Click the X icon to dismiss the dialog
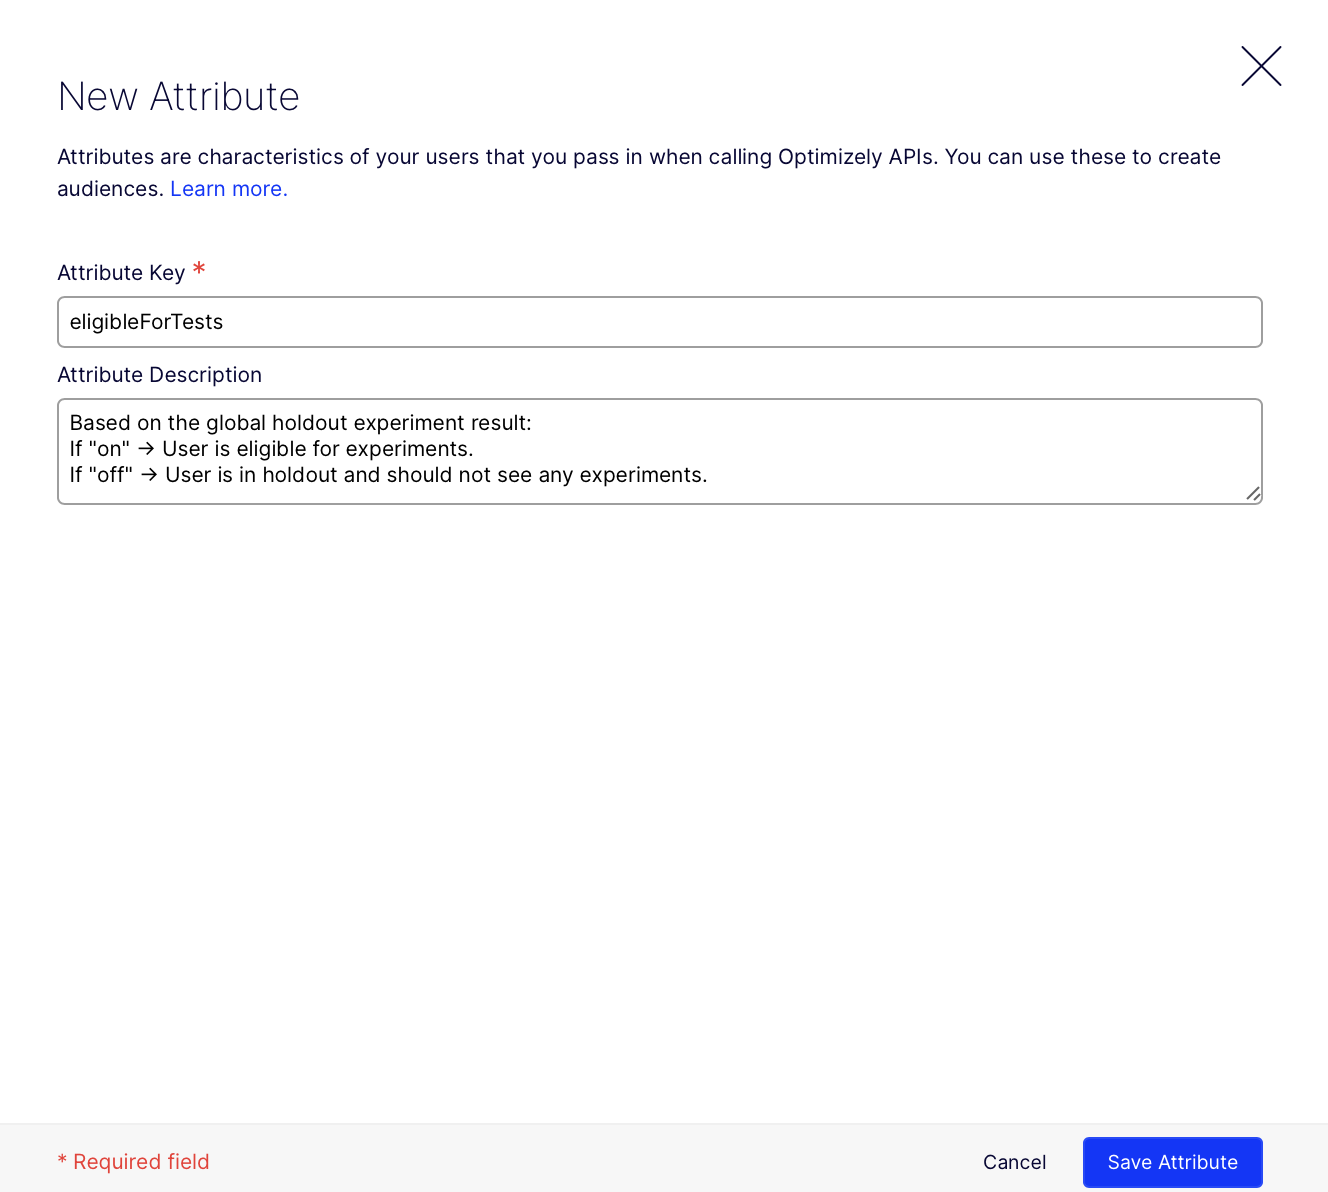 point(1260,66)
